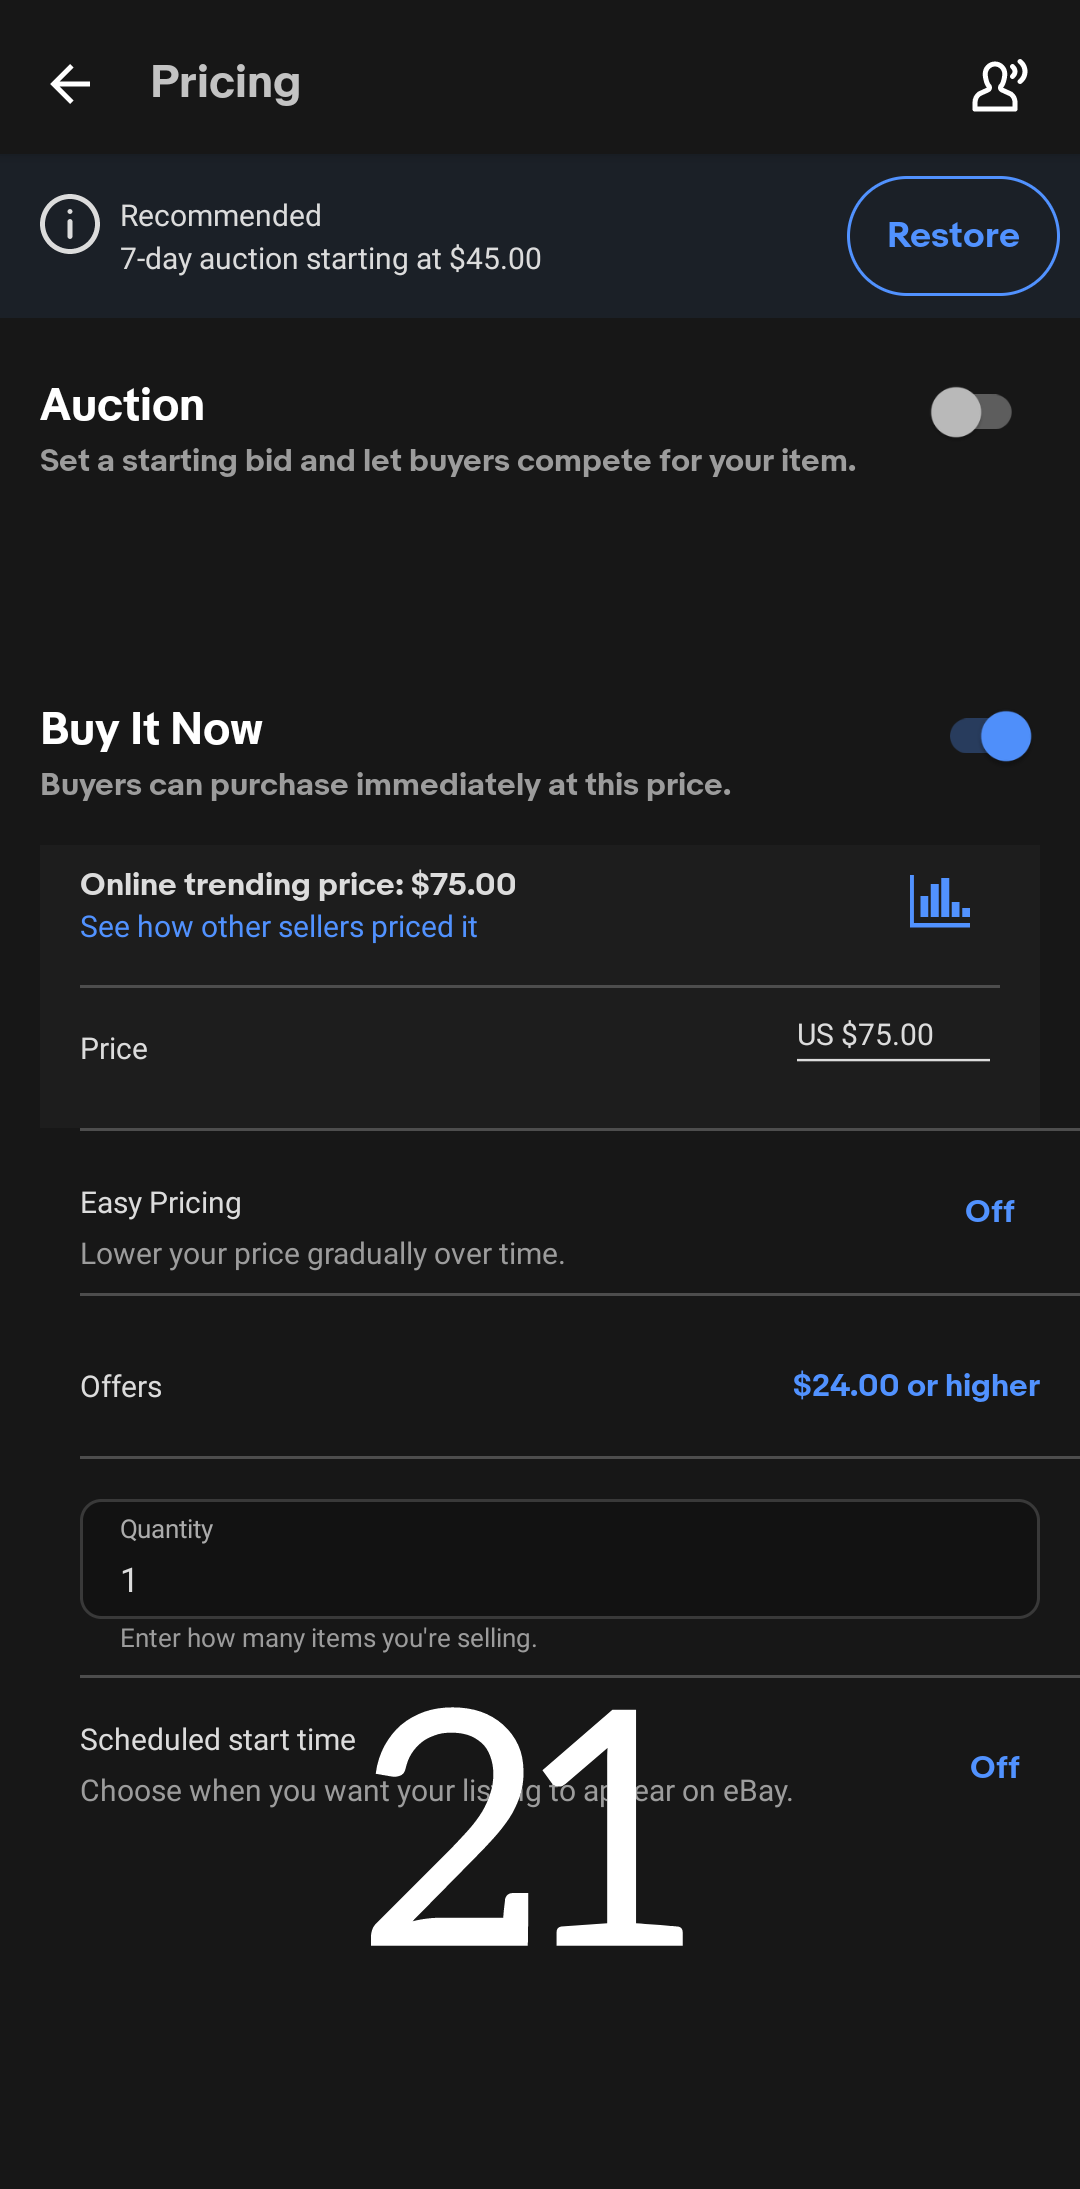
Task: Tap the Buy It Now heading
Action: [152, 729]
